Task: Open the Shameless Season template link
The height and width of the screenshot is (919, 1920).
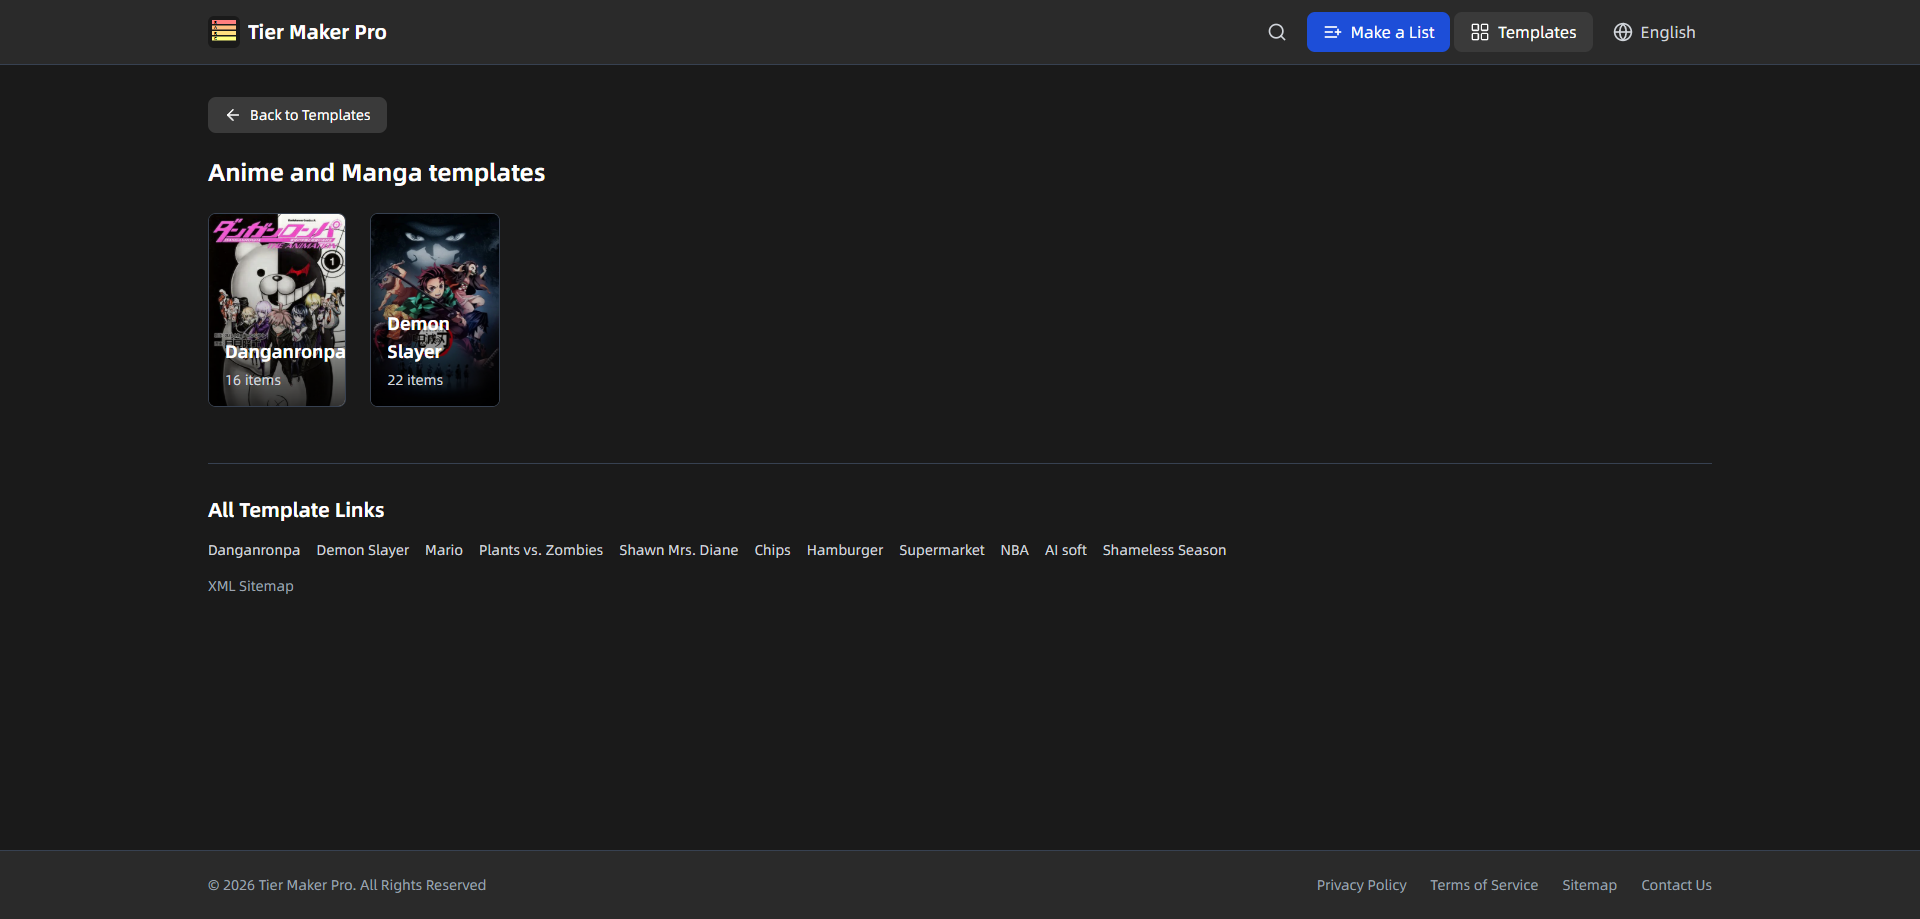Action: pyautogui.click(x=1164, y=550)
